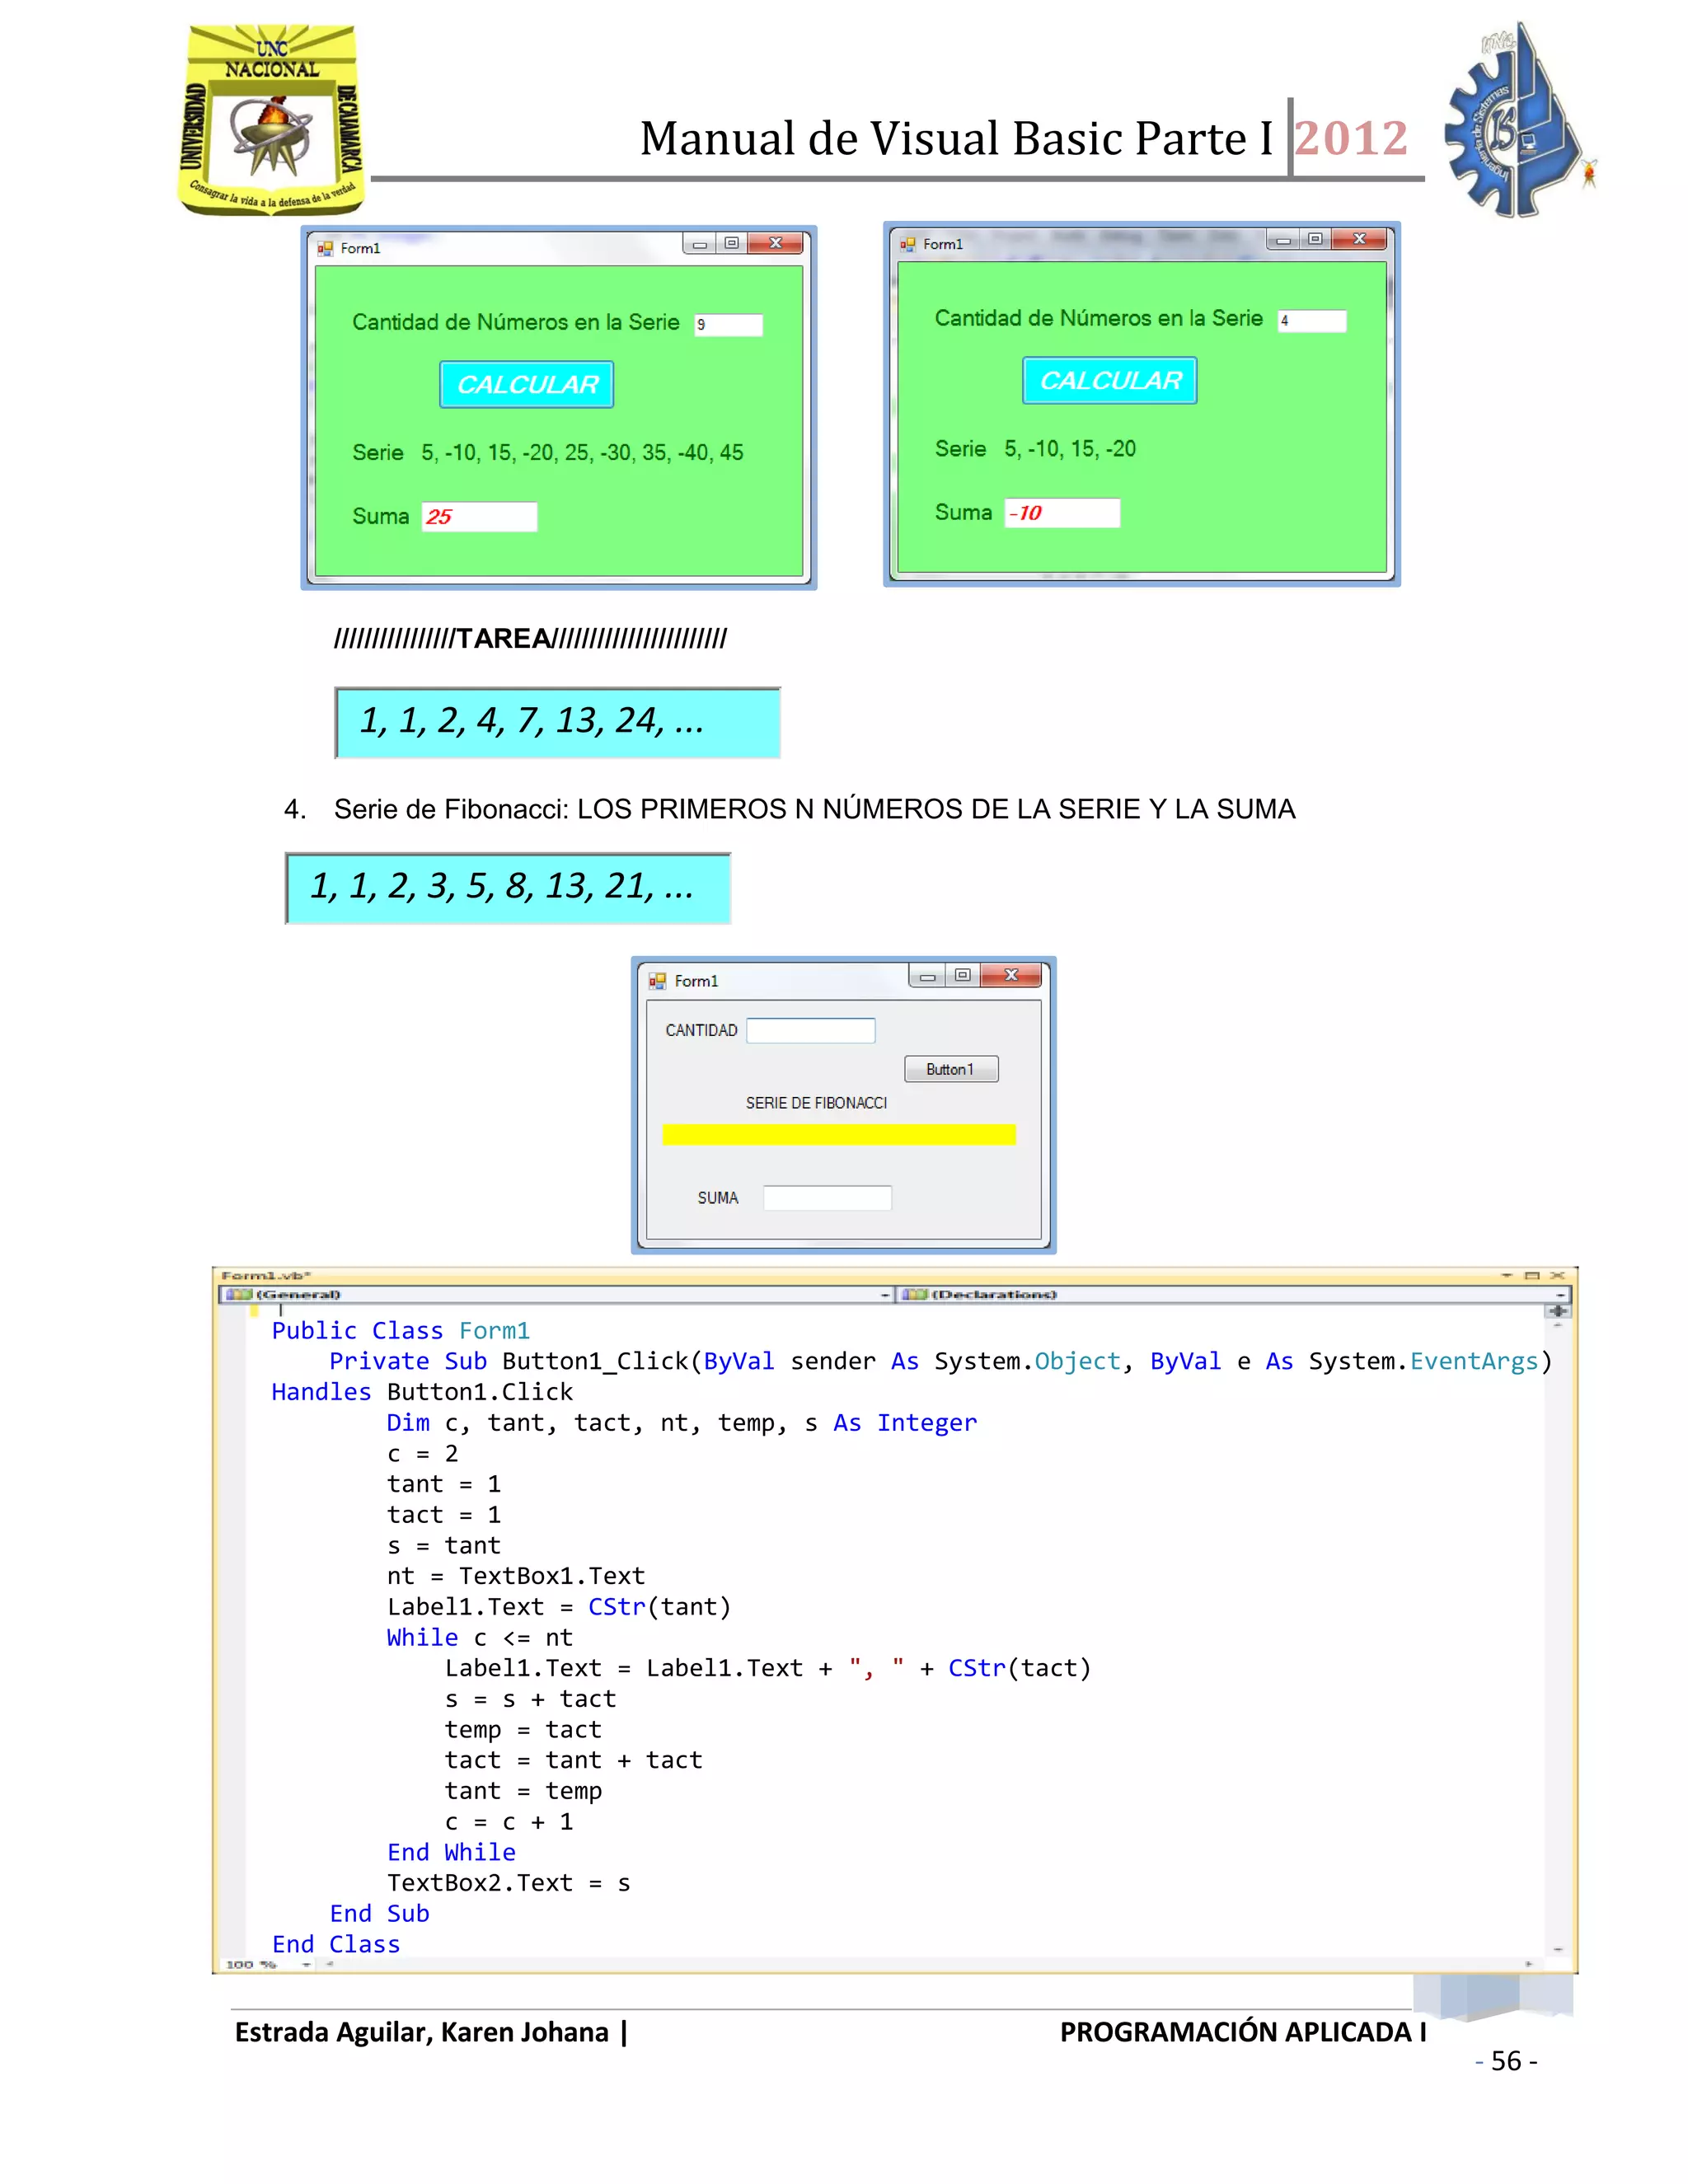Viewport: 1688px width, 2184px height.
Task: Click Form1 icon in left series window title
Action: point(325,248)
